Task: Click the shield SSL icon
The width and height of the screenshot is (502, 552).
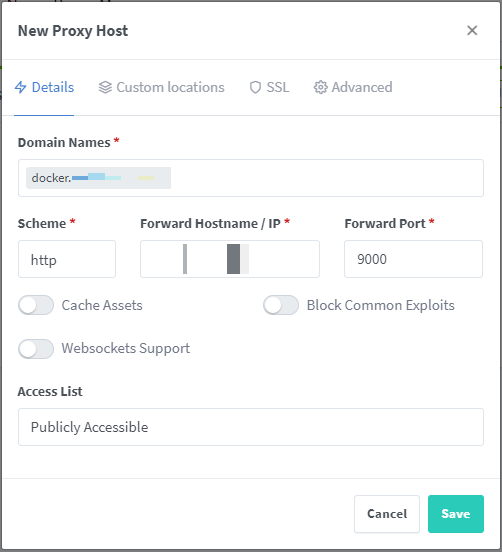Action: tap(255, 87)
